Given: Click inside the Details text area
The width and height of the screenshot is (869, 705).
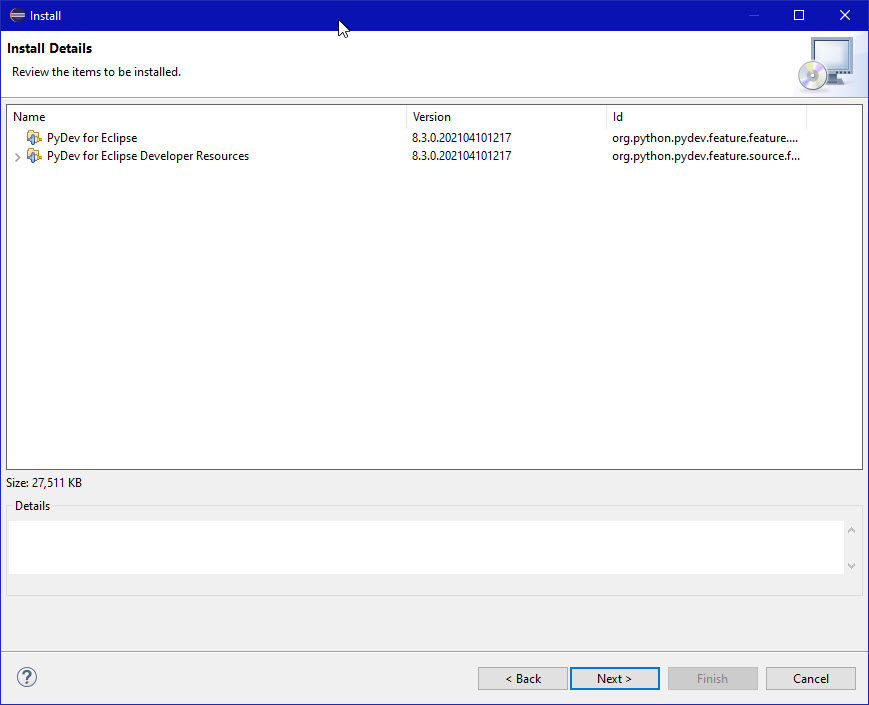Looking at the screenshot, I should pyautogui.click(x=425, y=547).
